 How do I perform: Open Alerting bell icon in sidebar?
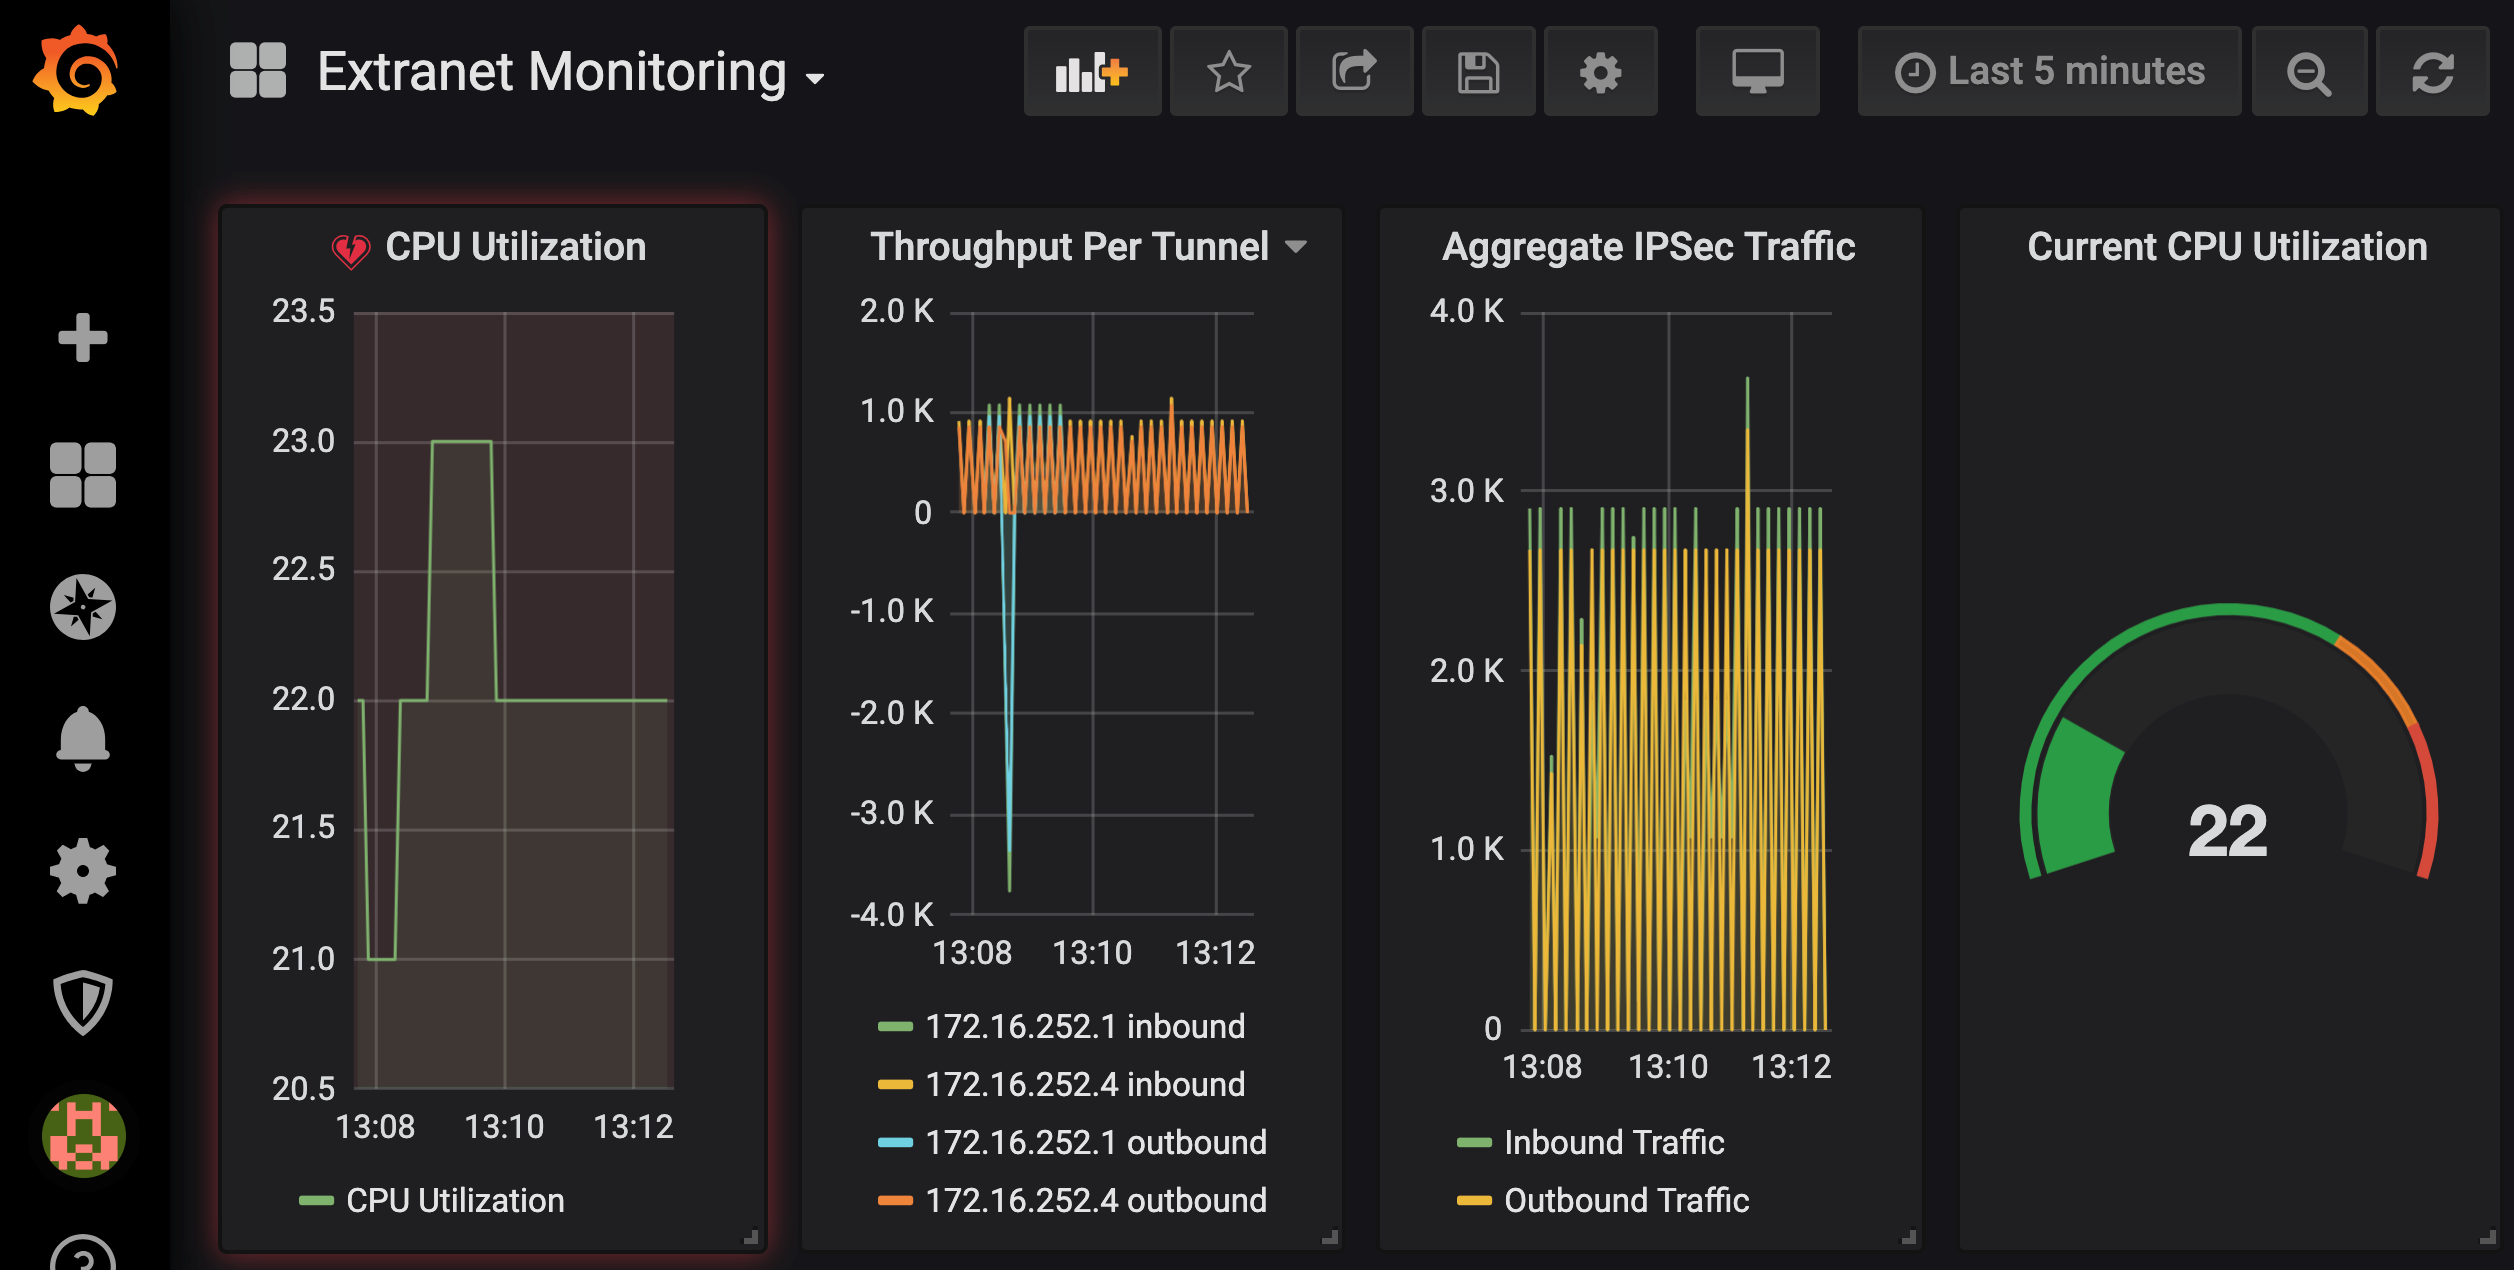83,740
